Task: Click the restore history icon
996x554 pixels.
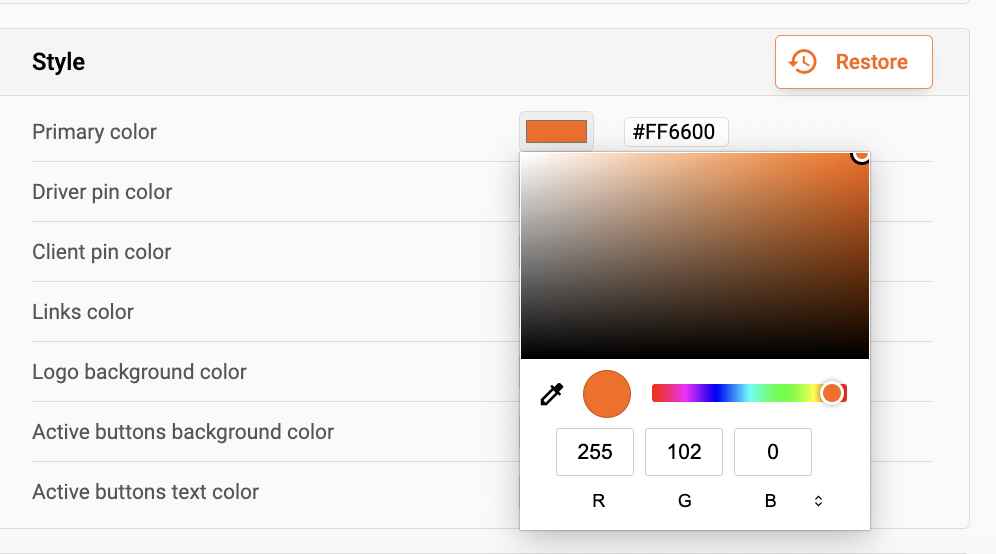Action: point(802,62)
